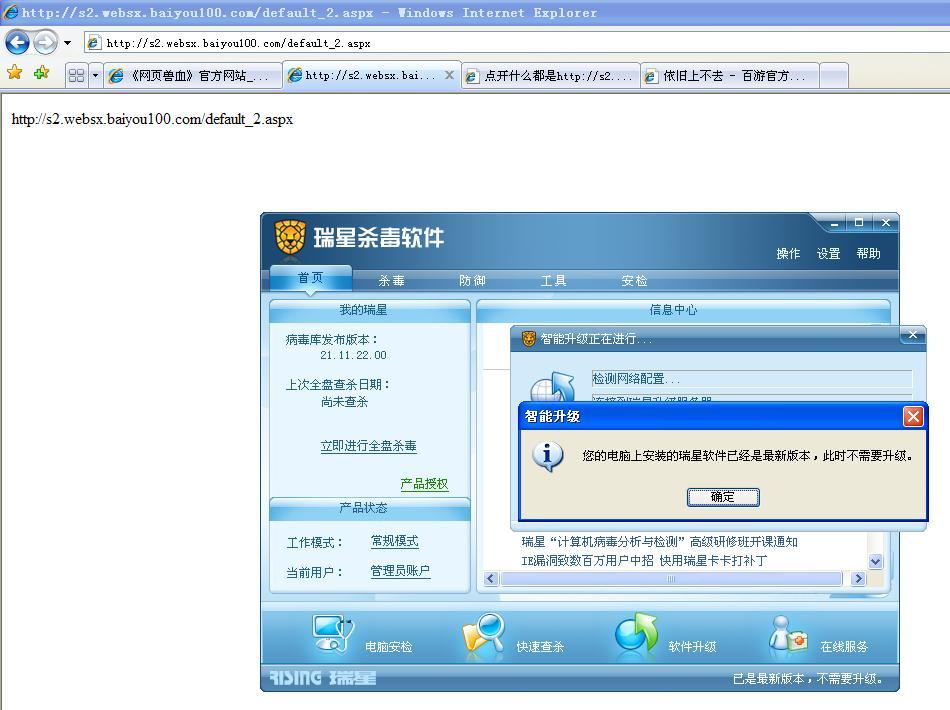Minimize the Rising antivirus window
This screenshot has height=710, width=950.
point(834,223)
